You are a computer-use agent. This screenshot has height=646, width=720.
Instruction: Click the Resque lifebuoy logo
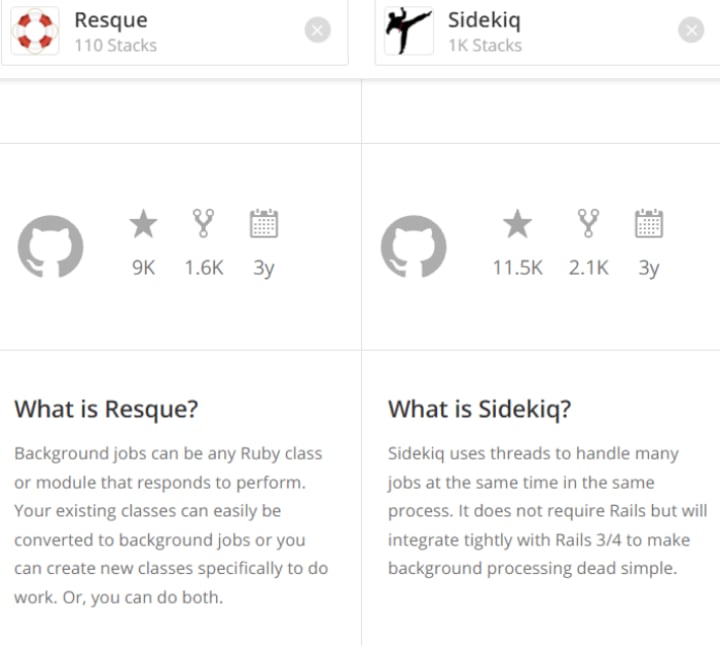click(x=35, y=31)
